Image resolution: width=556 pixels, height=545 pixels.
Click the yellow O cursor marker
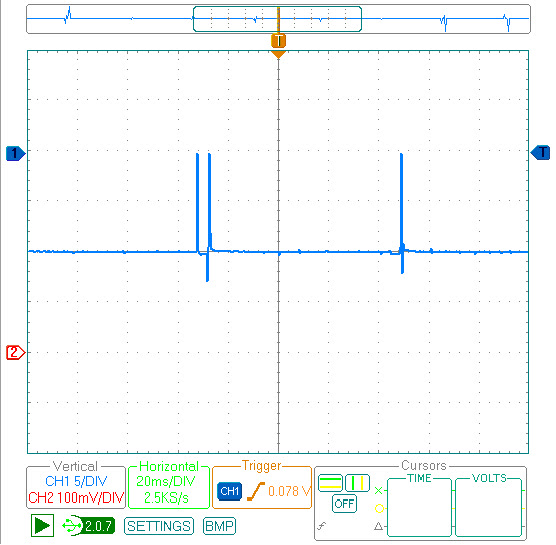click(x=379, y=509)
